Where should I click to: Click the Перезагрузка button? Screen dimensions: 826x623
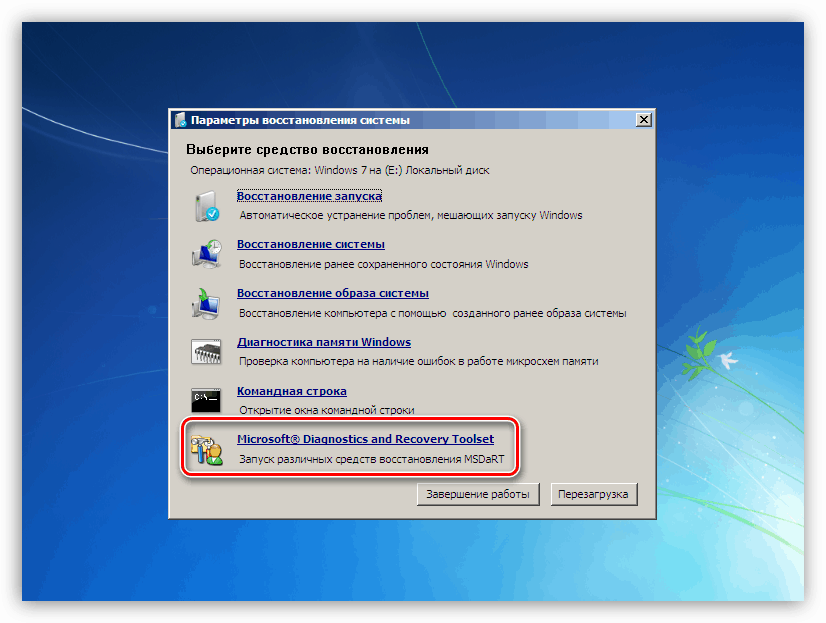[x=594, y=495]
